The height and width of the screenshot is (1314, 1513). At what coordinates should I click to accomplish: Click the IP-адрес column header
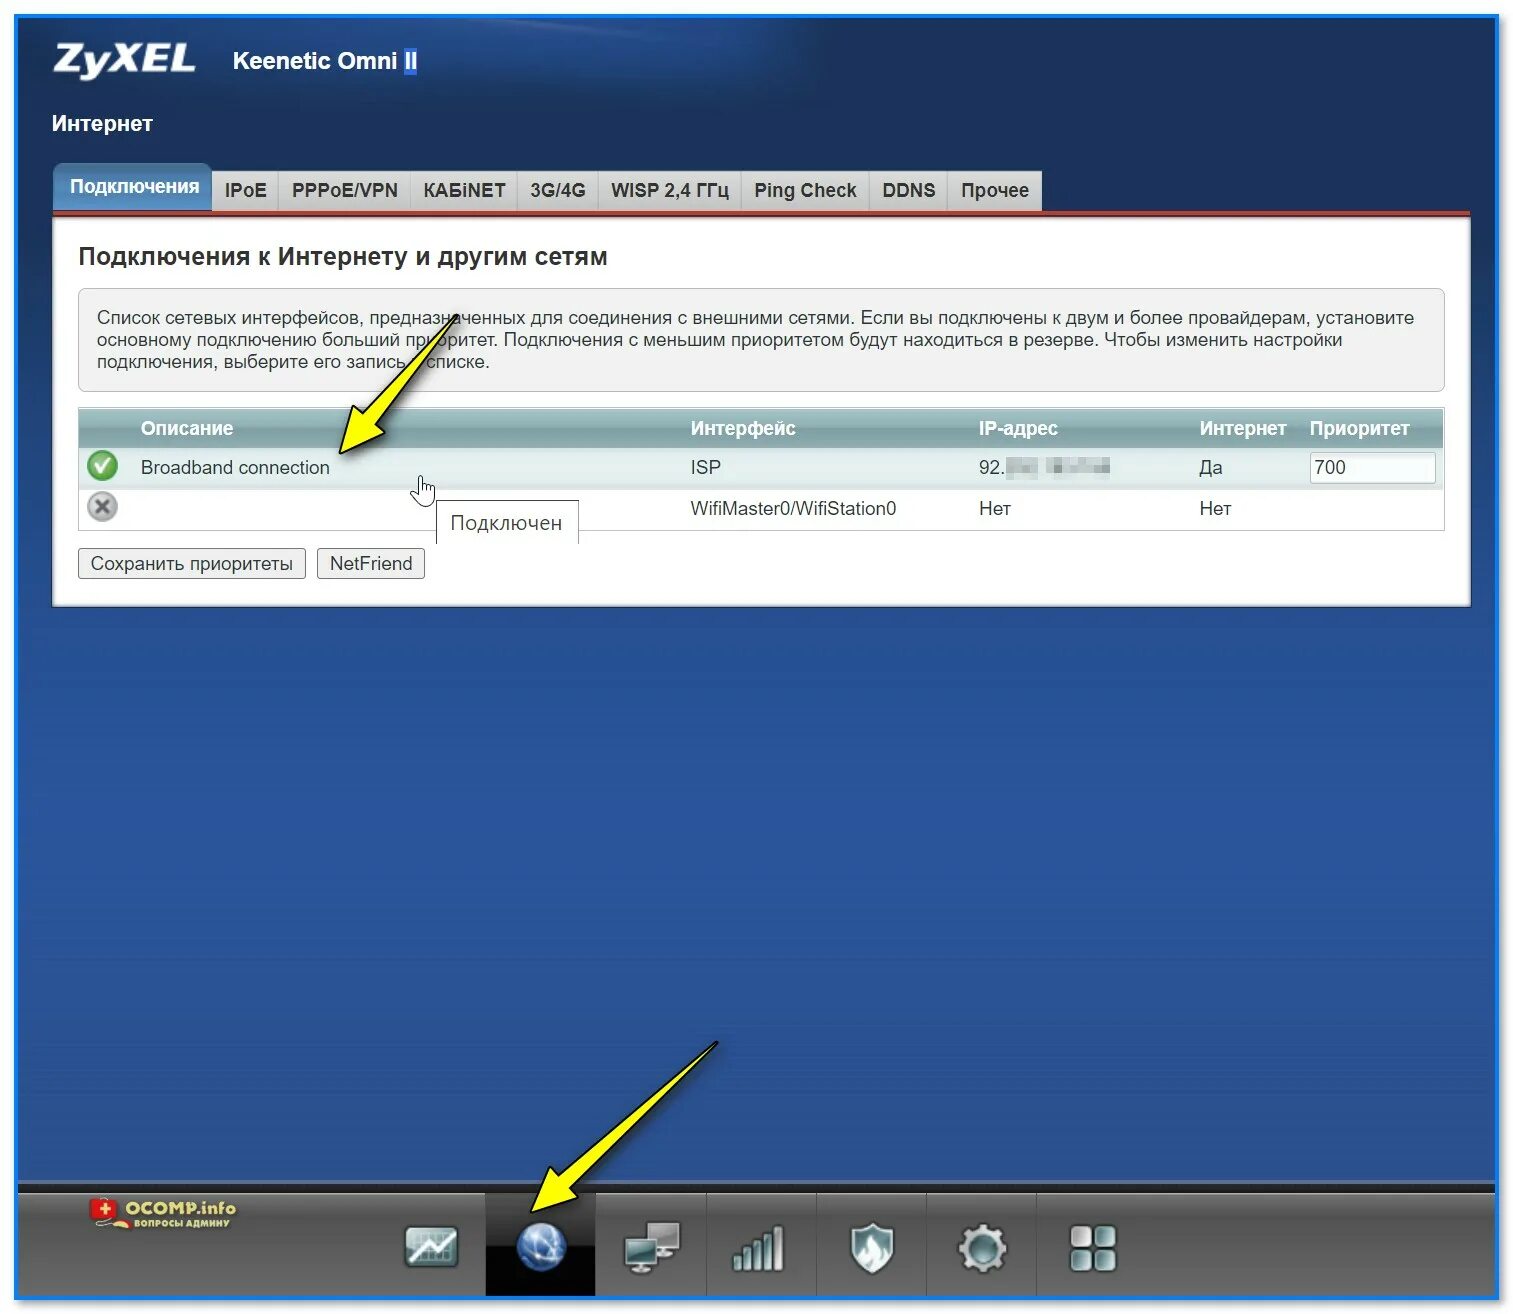[x=1018, y=428]
